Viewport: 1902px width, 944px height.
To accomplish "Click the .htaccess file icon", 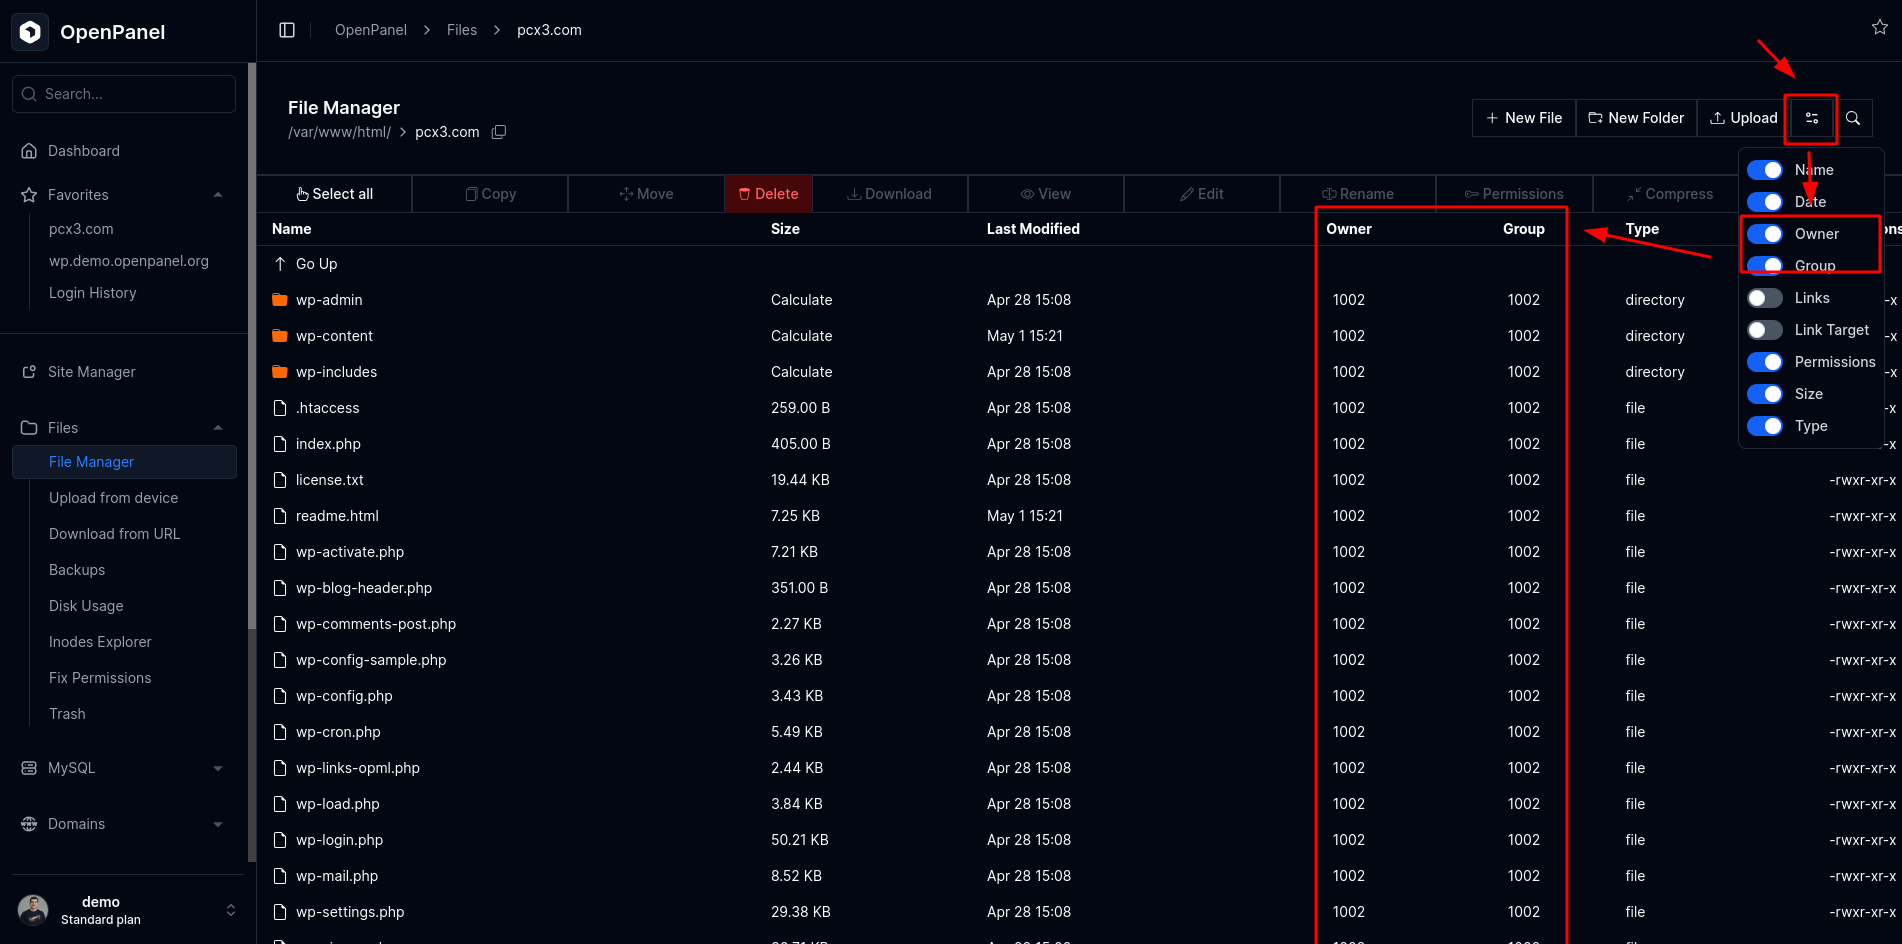I will [280, 408].
